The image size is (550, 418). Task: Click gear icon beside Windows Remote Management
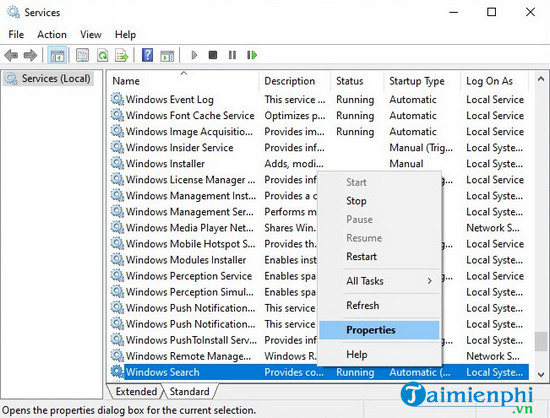117,356
